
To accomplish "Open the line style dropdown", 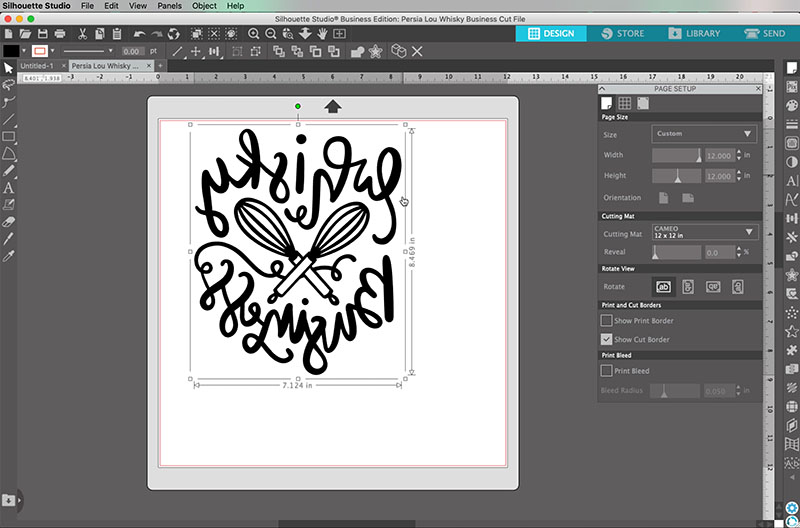I will tap(88, 51).
